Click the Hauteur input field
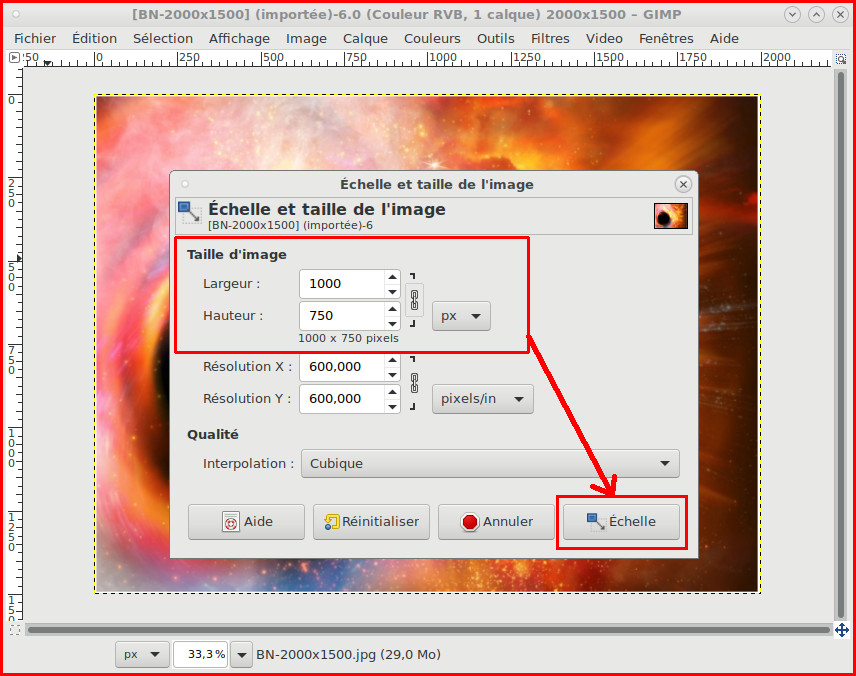This screenshot has height=676, width=856. click(x=342, y=316)
